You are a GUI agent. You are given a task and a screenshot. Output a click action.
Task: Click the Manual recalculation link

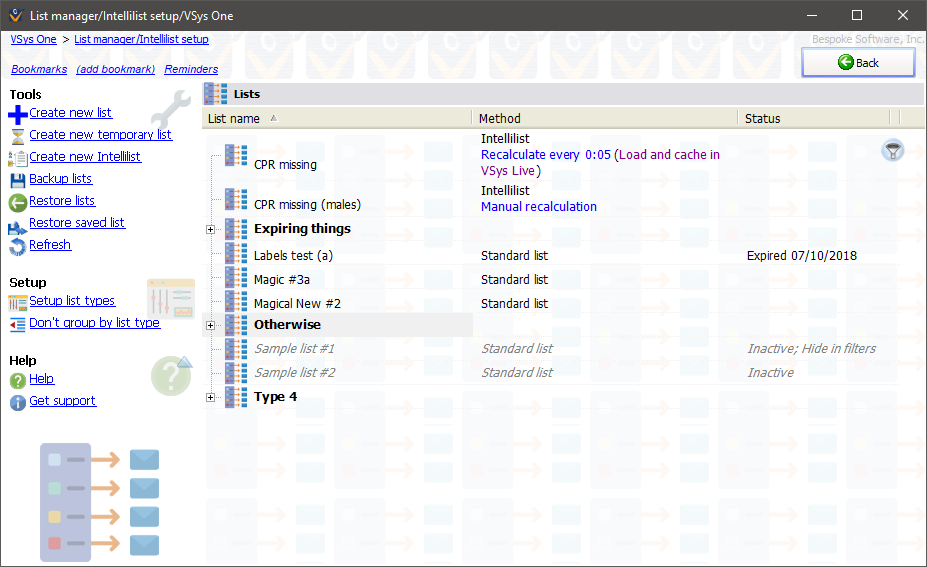(x=539, y=206)
